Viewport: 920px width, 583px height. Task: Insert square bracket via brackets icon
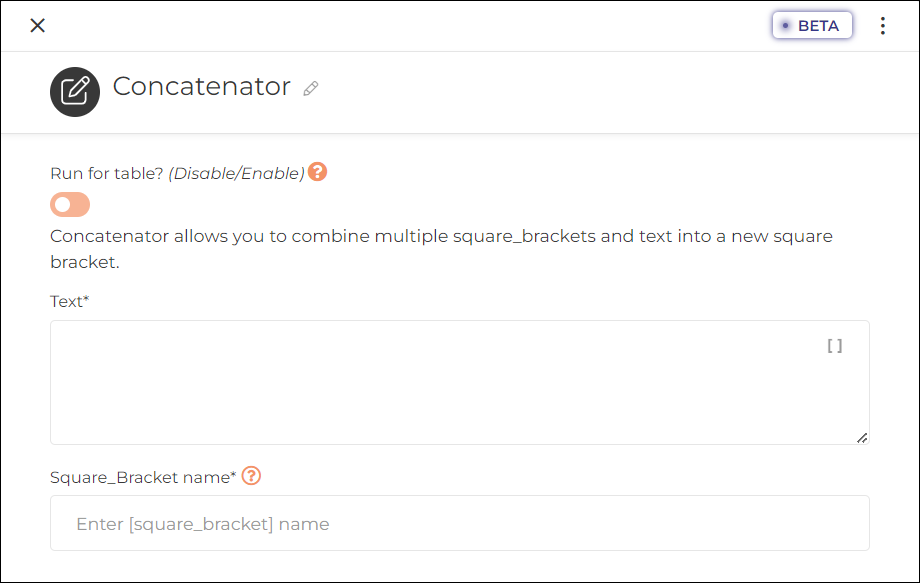click(834, 346)
